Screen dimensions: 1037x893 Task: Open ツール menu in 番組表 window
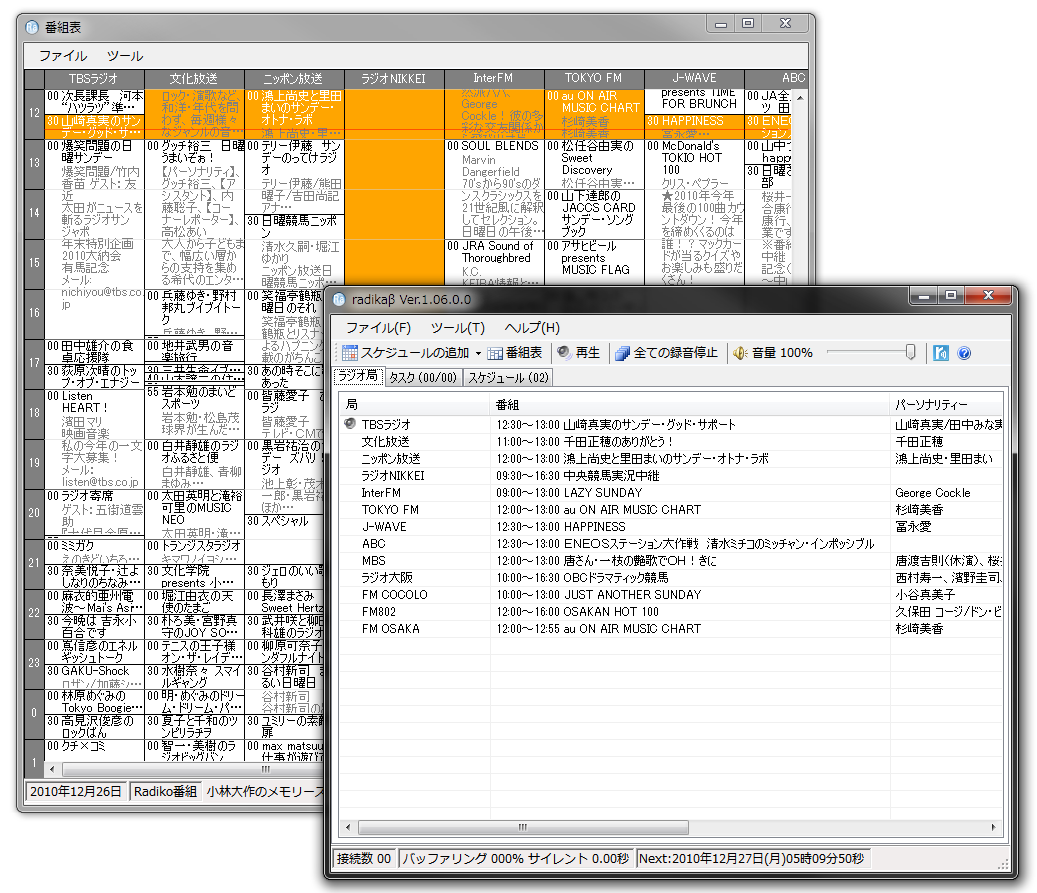(x=125, y=56)
